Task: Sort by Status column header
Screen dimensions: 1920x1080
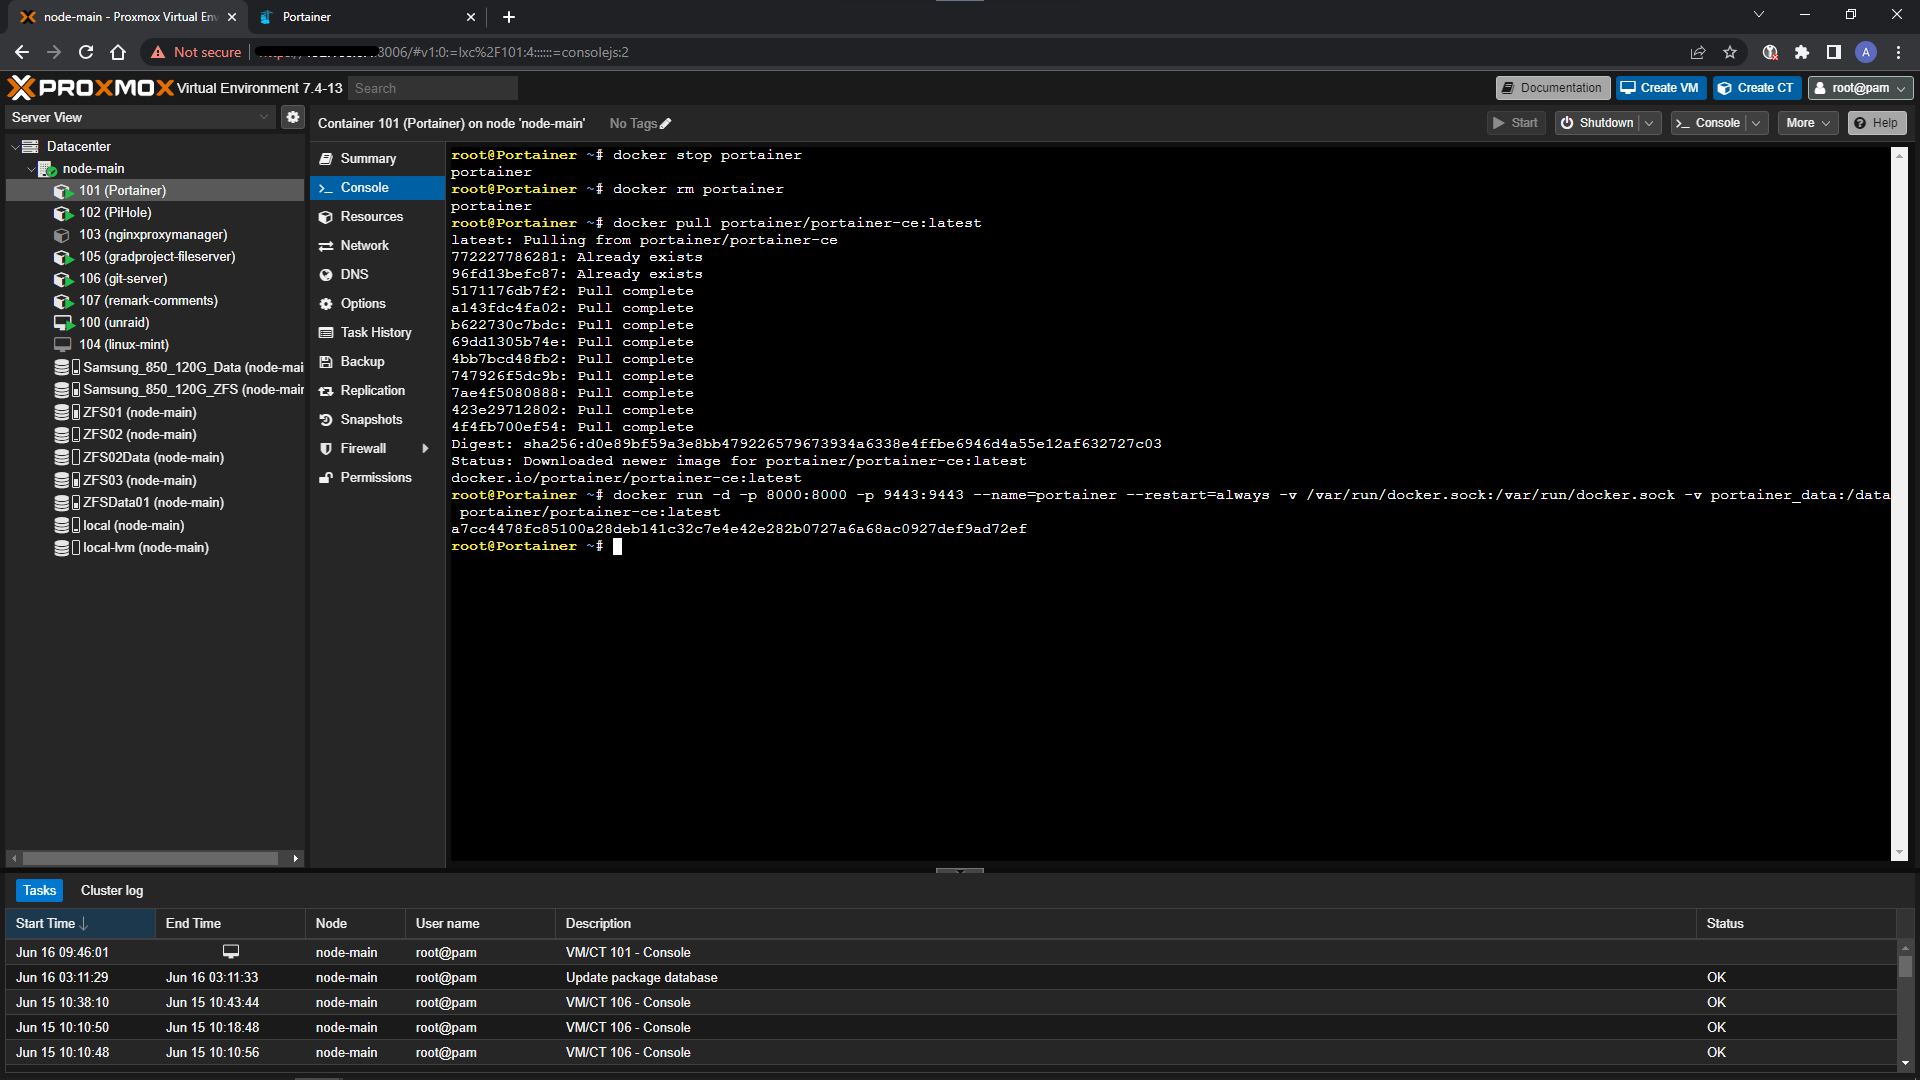Action: point(1795,923)
